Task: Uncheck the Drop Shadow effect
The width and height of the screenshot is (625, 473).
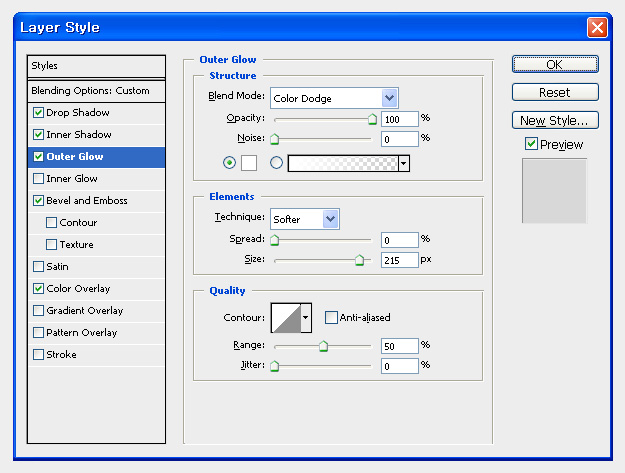Action: pyautogui.click(x=38, y=112)
